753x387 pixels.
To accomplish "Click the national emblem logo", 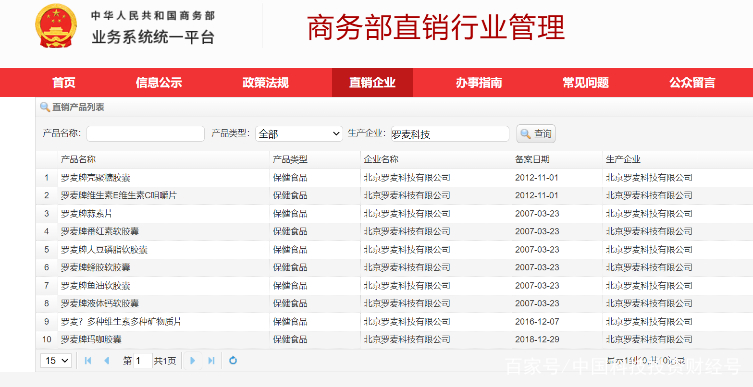I will point(56,26).
